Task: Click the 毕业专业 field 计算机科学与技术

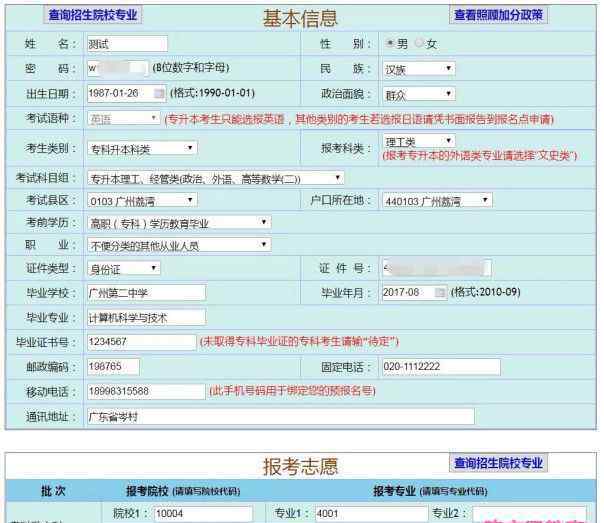Action: point(147,318)
